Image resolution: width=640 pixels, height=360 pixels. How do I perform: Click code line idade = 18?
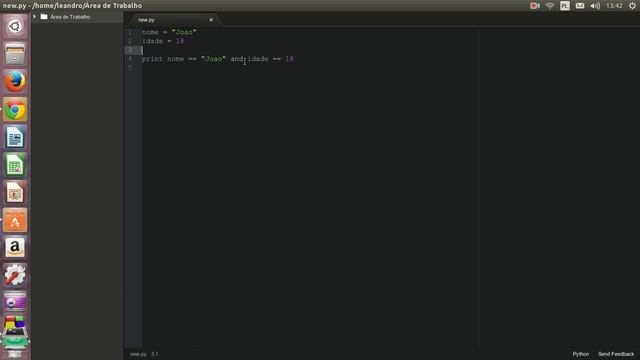tap(163, 41)
